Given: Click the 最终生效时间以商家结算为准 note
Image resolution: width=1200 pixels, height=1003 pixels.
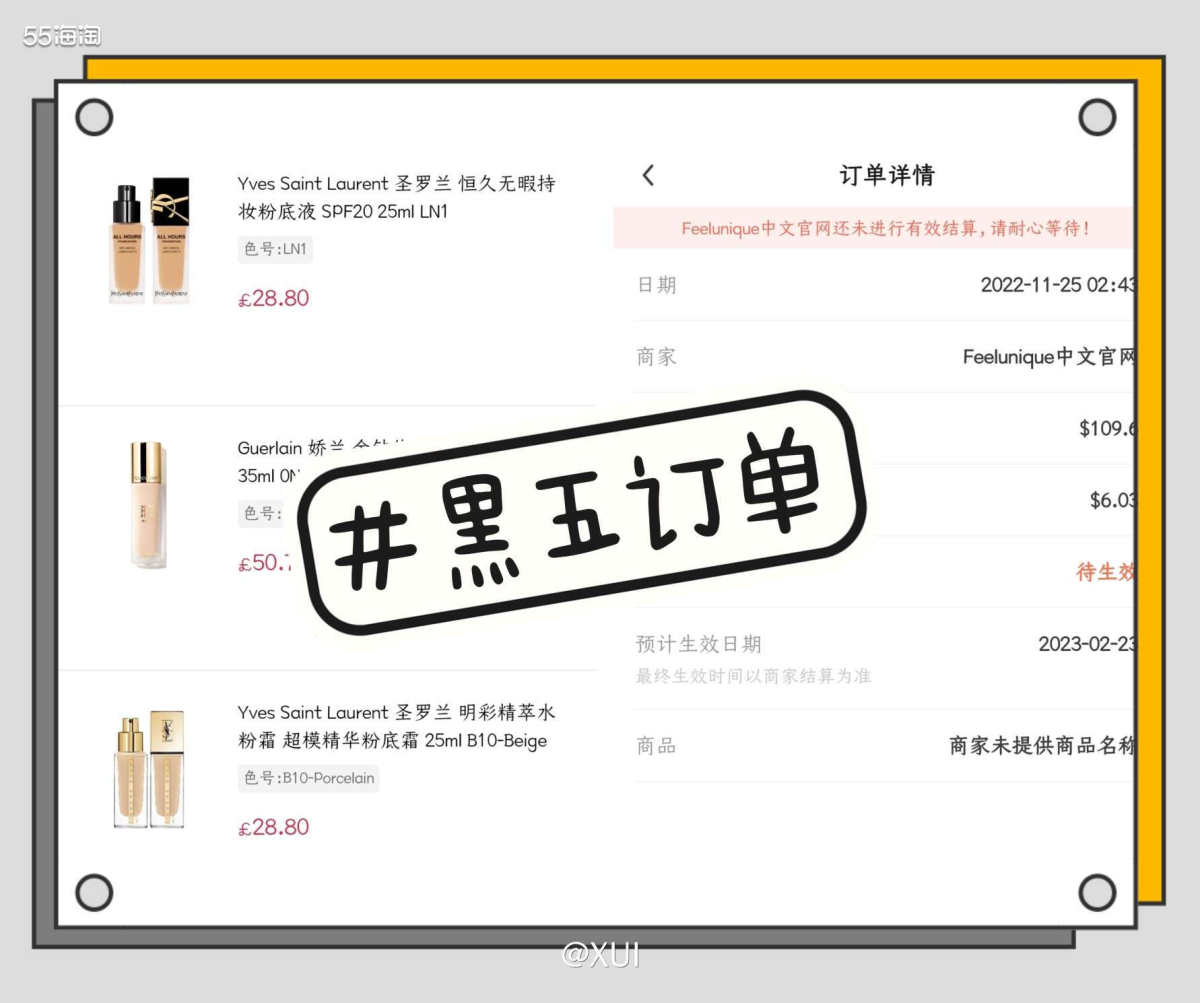Looking at the screenshot, I should coord(753,676).
